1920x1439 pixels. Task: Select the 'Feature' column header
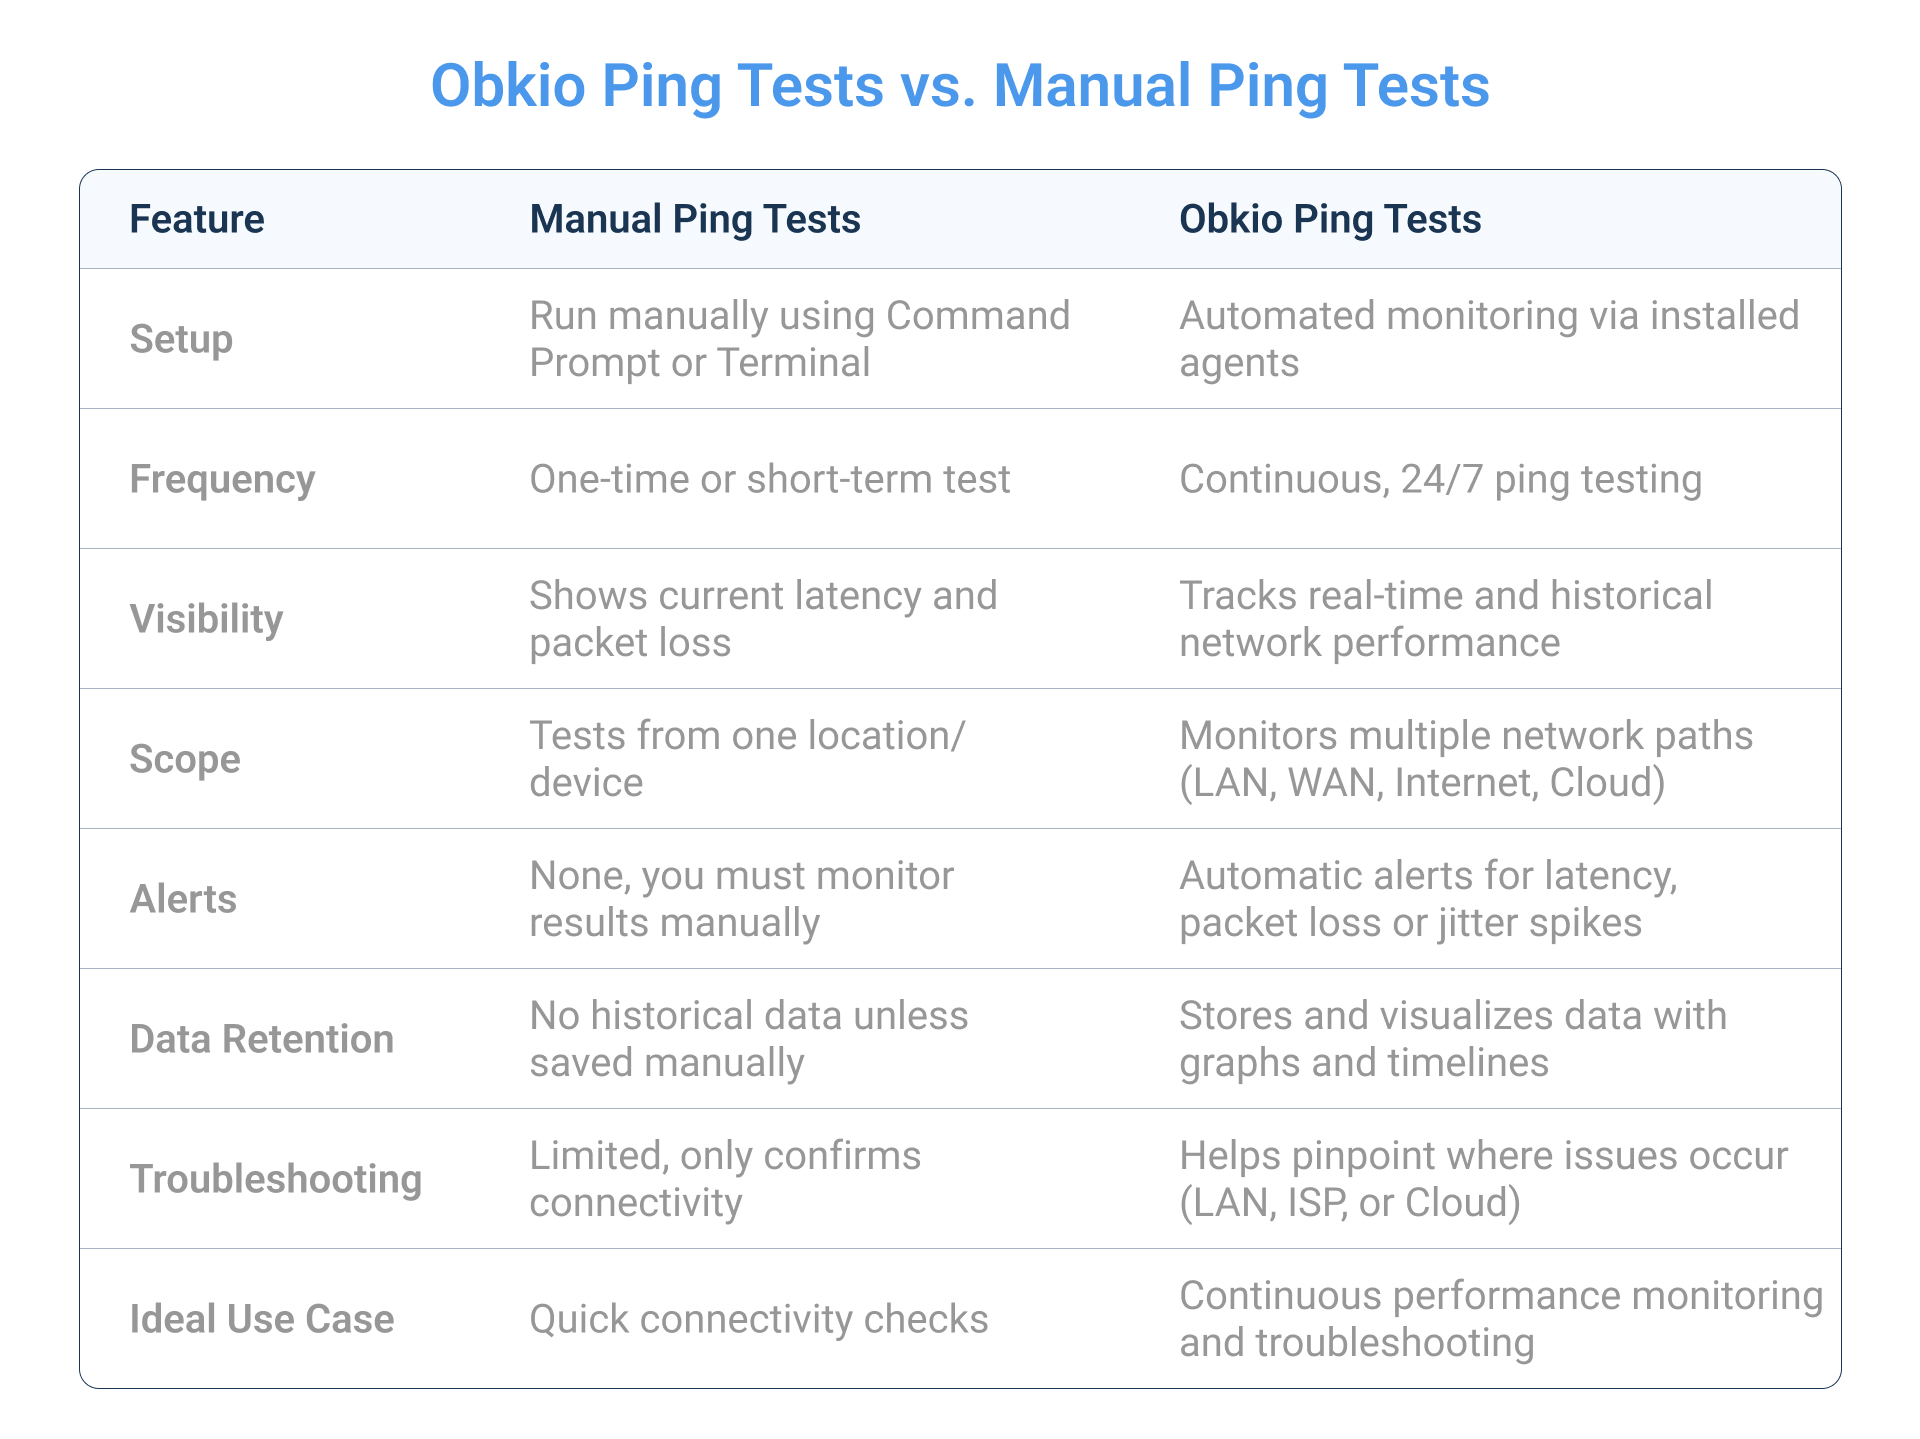[197, 219]
